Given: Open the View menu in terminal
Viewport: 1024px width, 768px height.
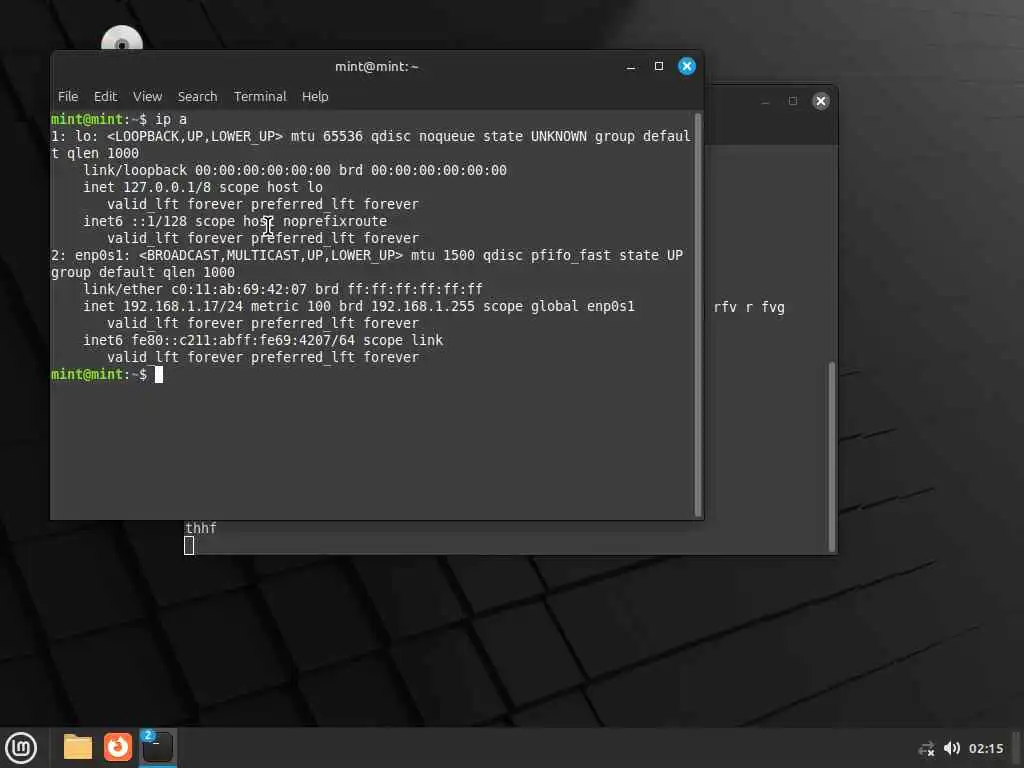Looking at the screenshot, I should tap(148, 97).
